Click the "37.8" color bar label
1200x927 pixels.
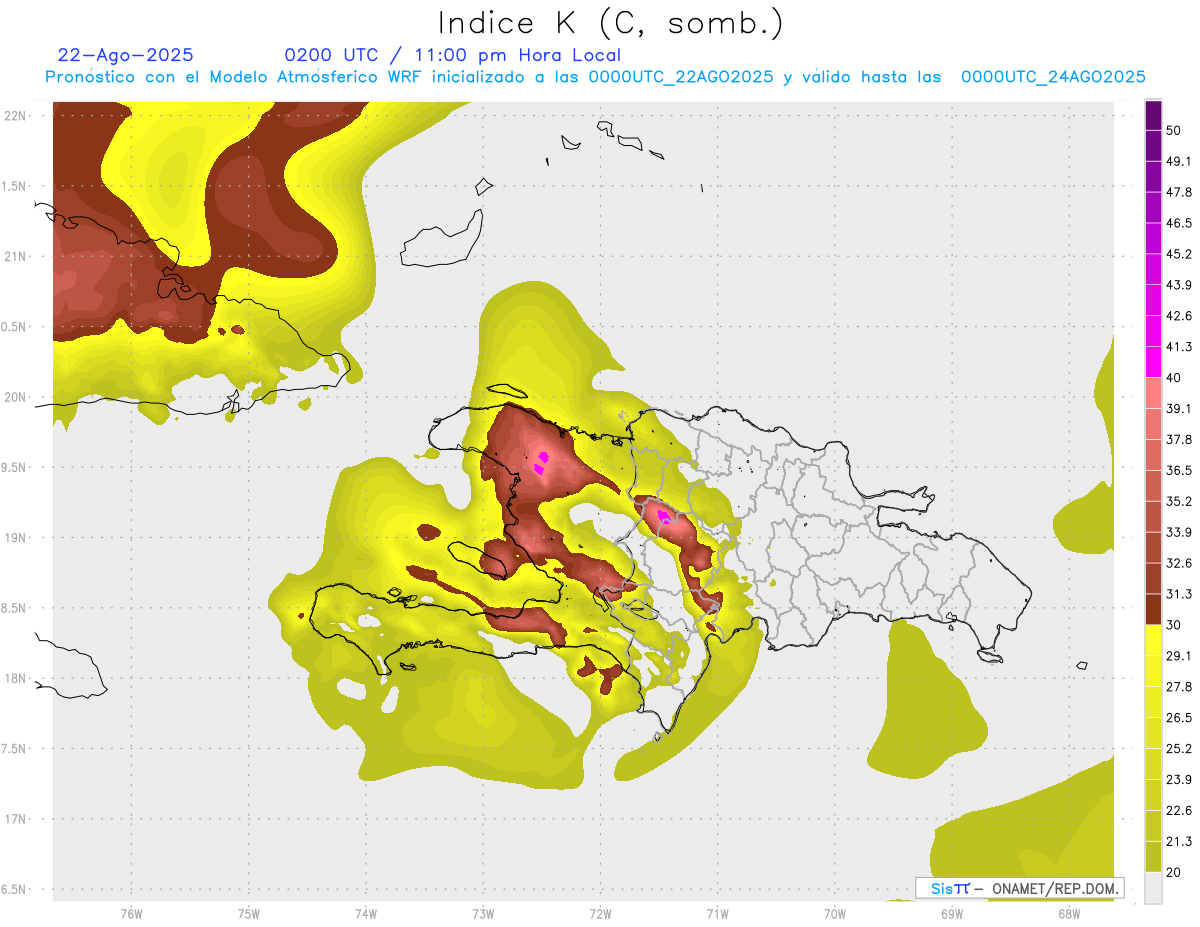pos(1179,440)
